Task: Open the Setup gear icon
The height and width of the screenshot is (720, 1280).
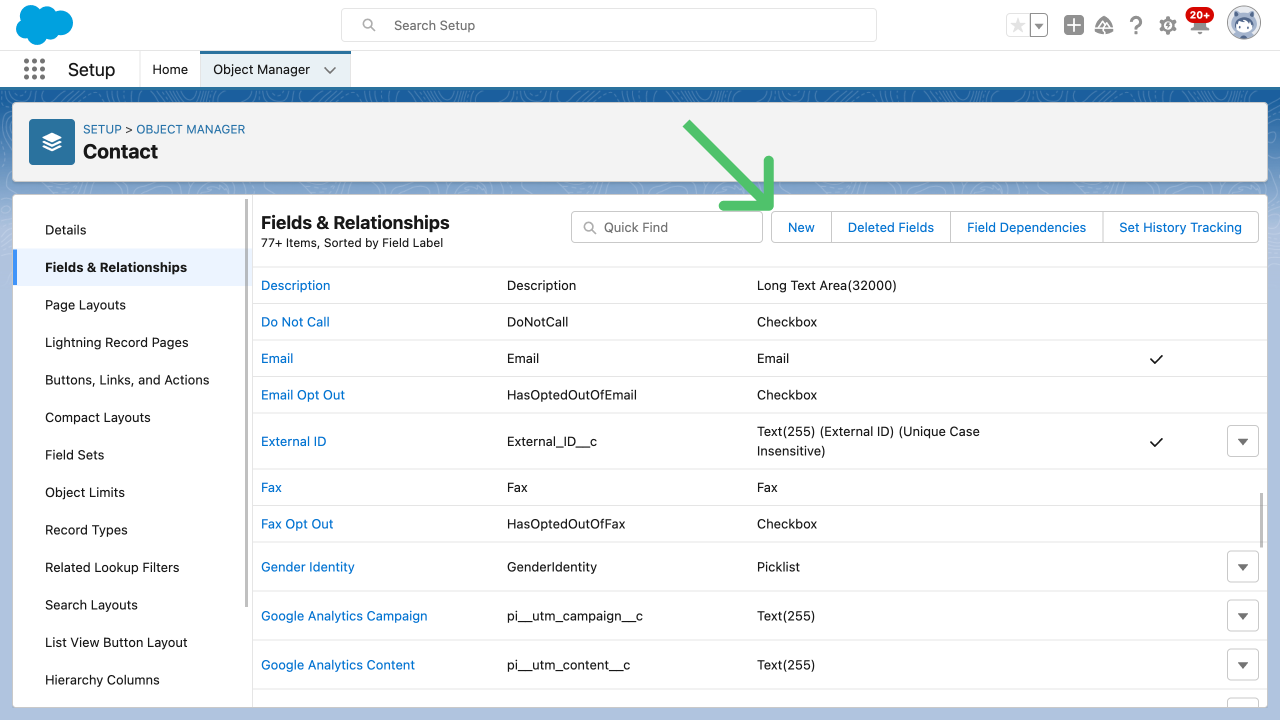Action: coord(1168,26)
